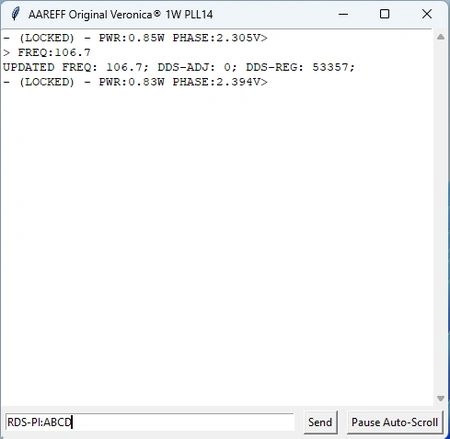Click the PHASE:2.305V reading
This screenshot has width=450, height=439.
coord(216,38)
